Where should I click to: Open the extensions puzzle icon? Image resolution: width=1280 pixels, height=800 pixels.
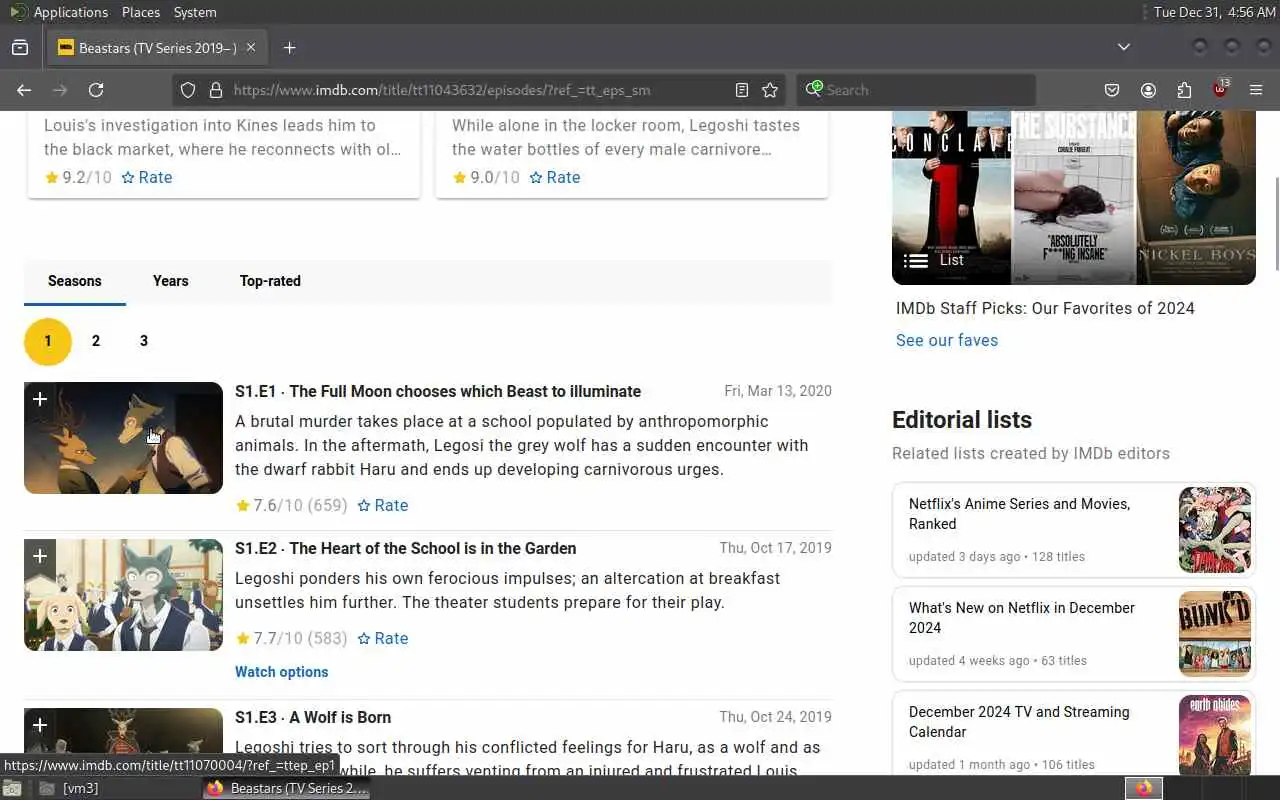1184,90
